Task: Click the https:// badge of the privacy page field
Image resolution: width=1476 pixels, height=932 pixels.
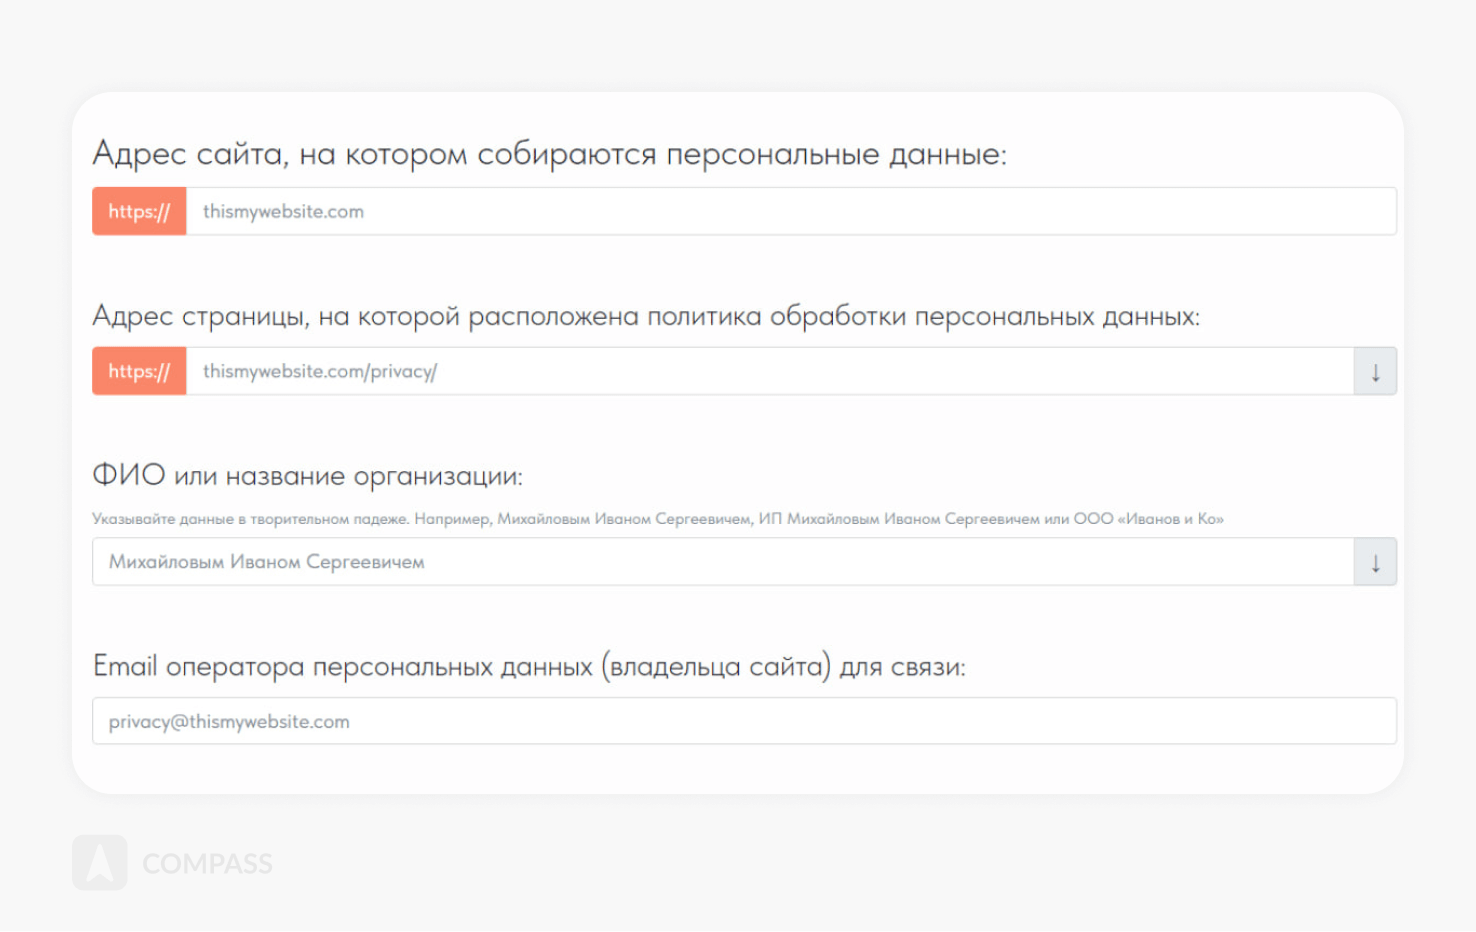Action: click(139, 372)
